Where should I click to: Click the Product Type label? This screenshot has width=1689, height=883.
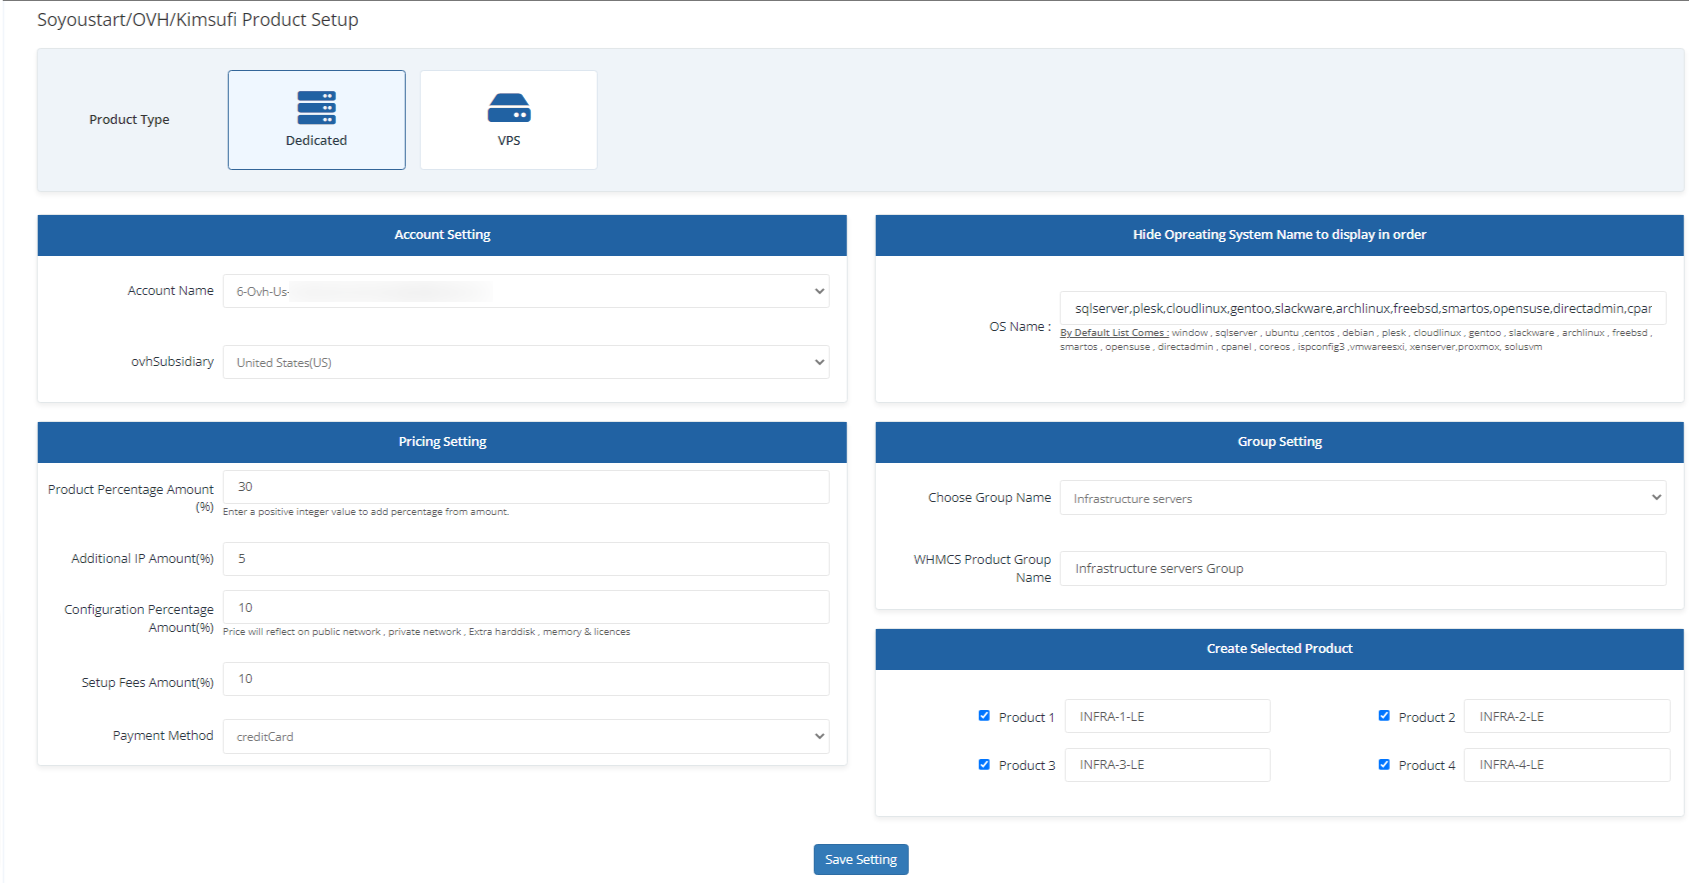(x=129, y=120)
